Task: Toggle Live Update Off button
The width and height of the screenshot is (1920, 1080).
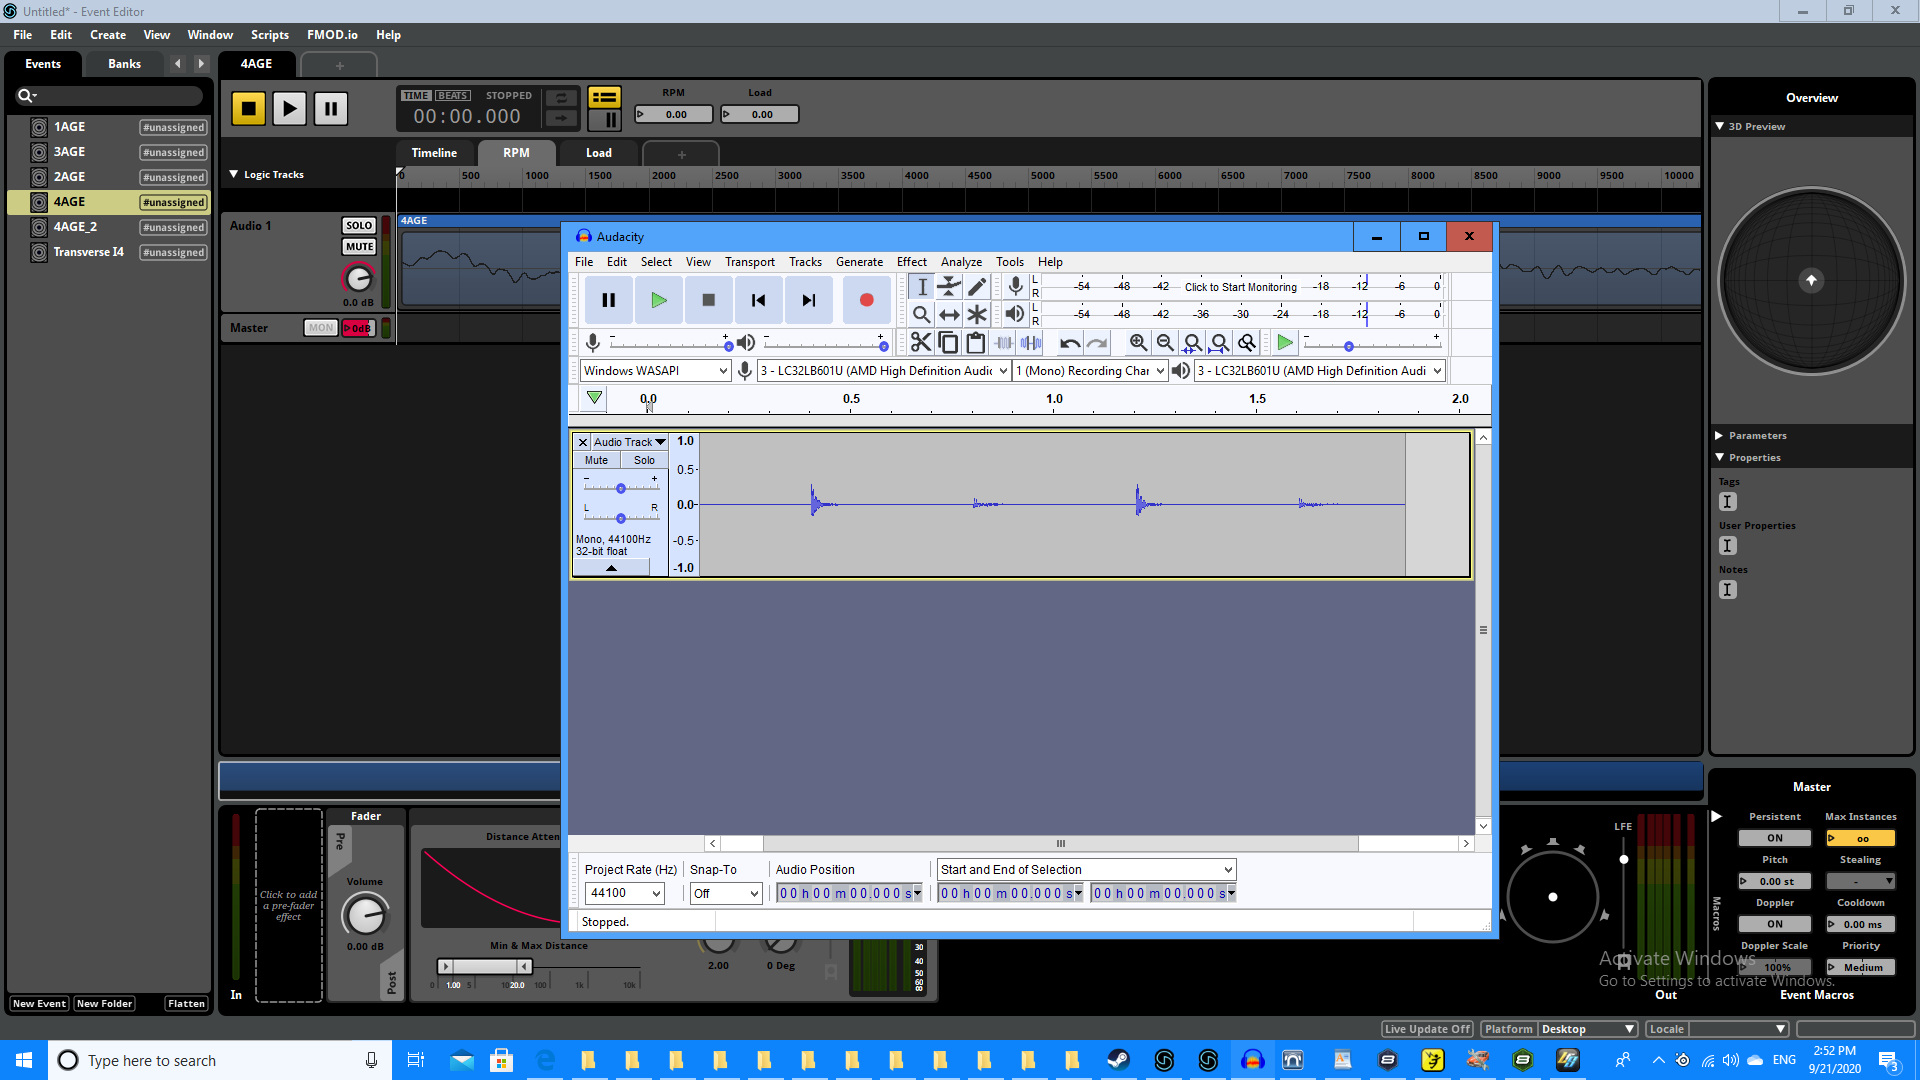Action: (1427, 1029)
